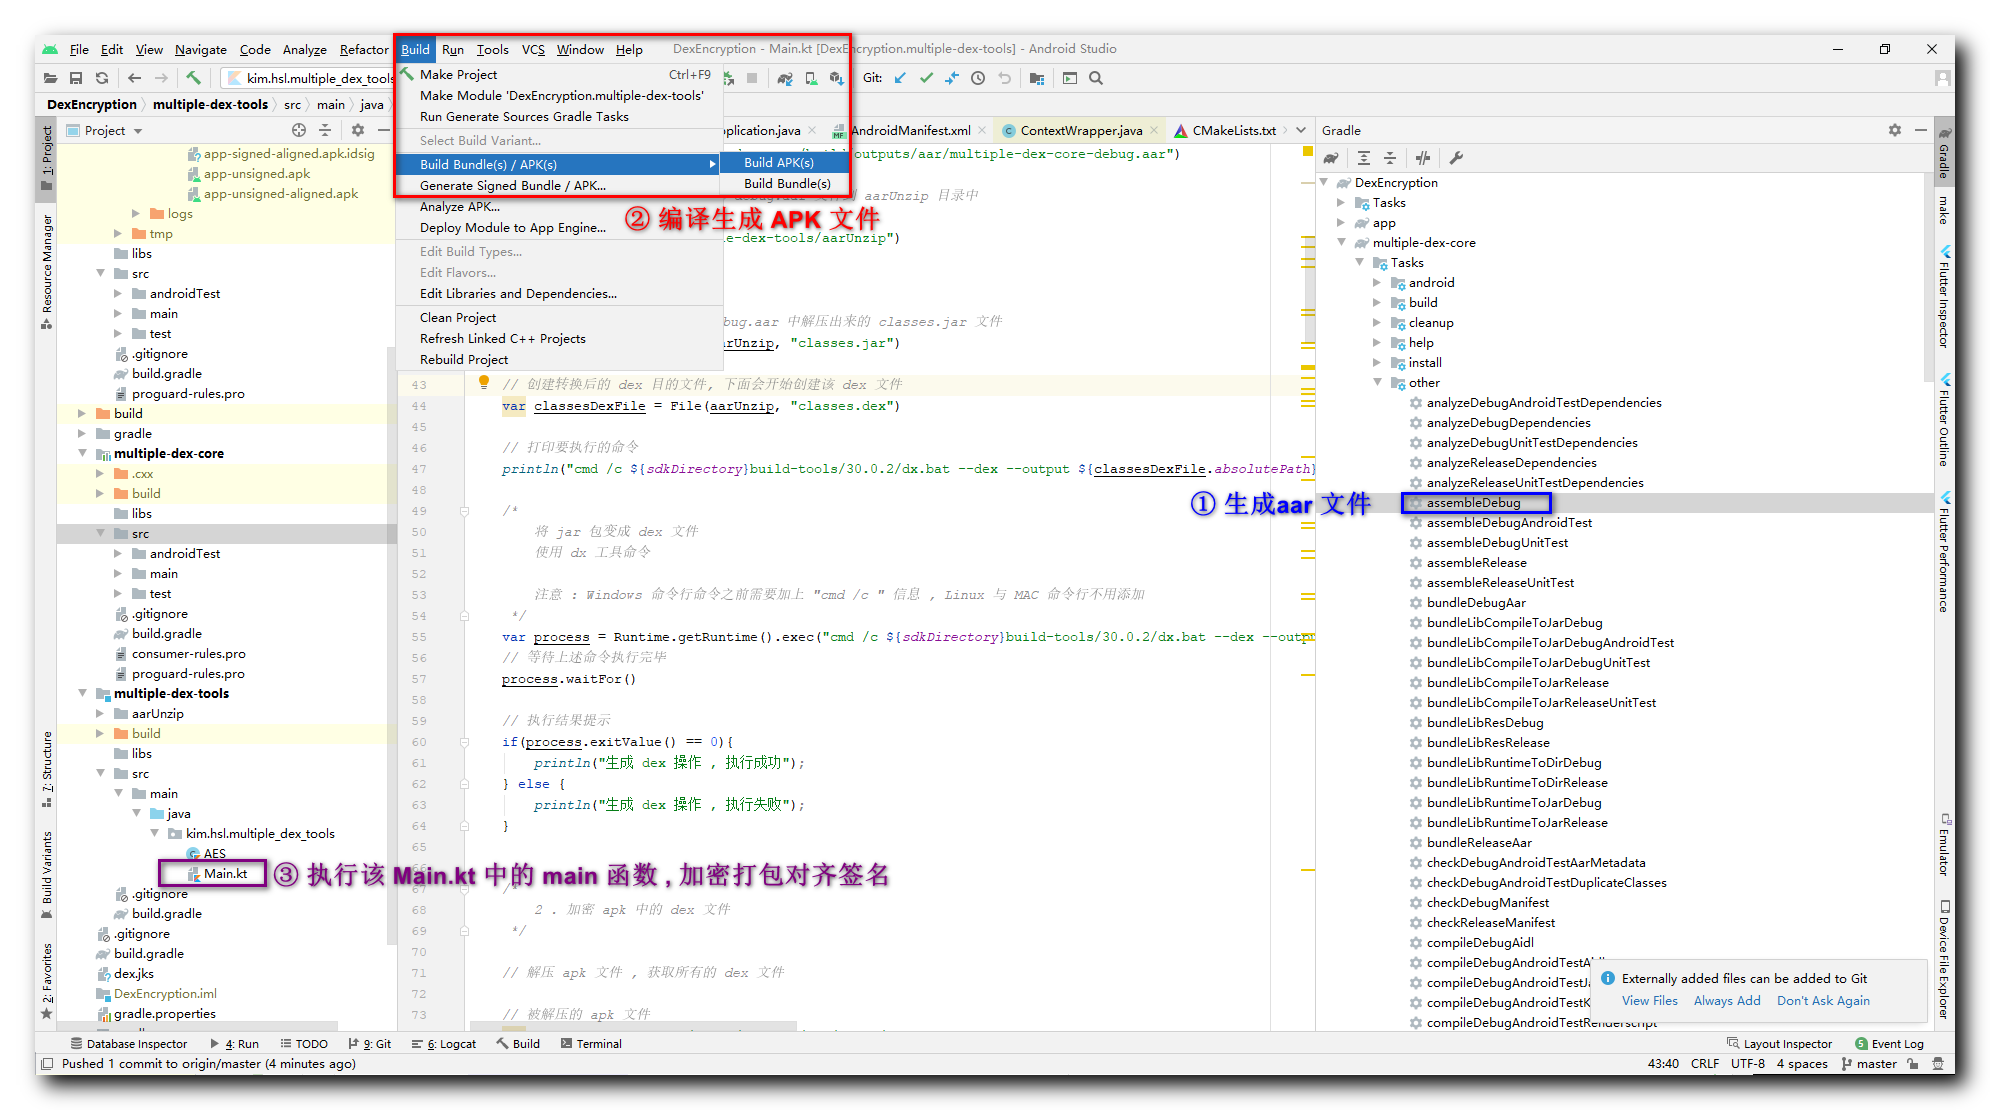Click the Git Commit checkmark icon
This screenshot has height=1110, width=1990.
click(x=927, y=78)
